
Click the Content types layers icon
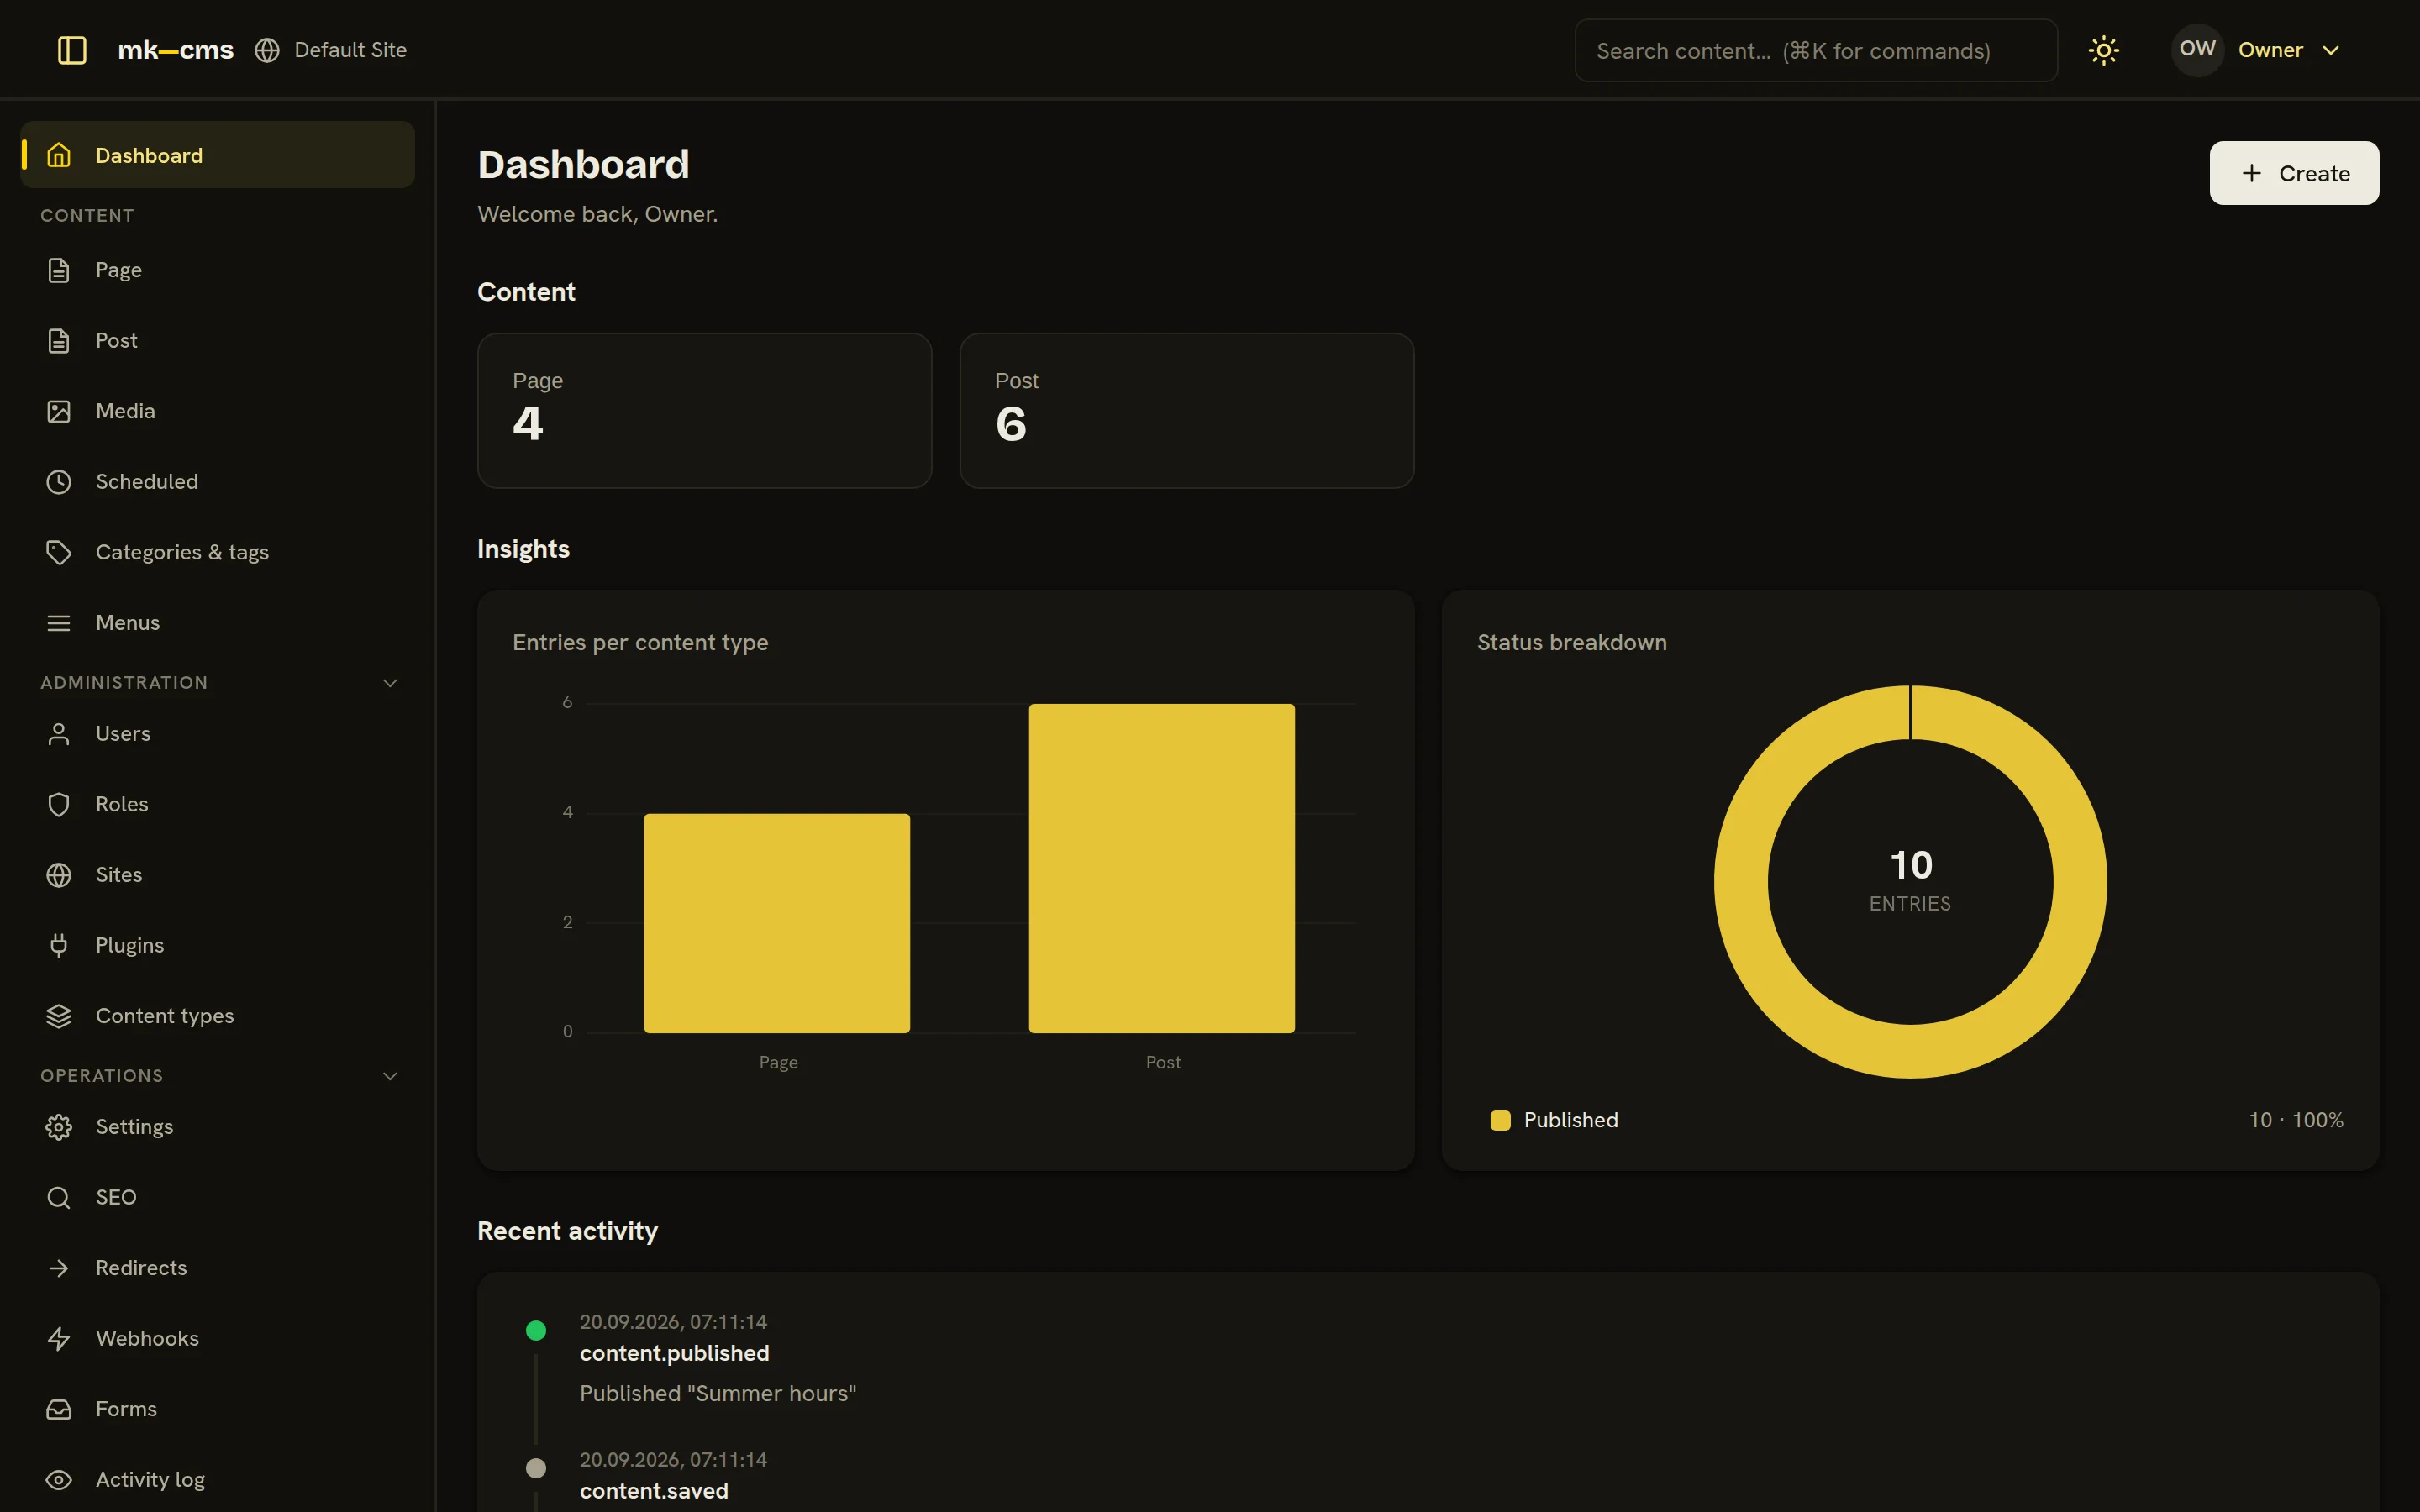[x=59, y=1016]
